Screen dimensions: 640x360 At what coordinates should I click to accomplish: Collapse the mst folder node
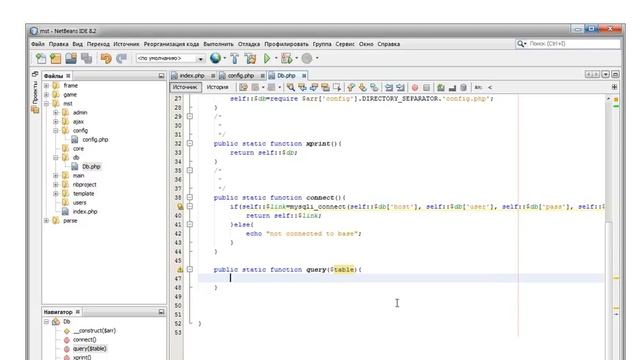click(x=47, y=104)
